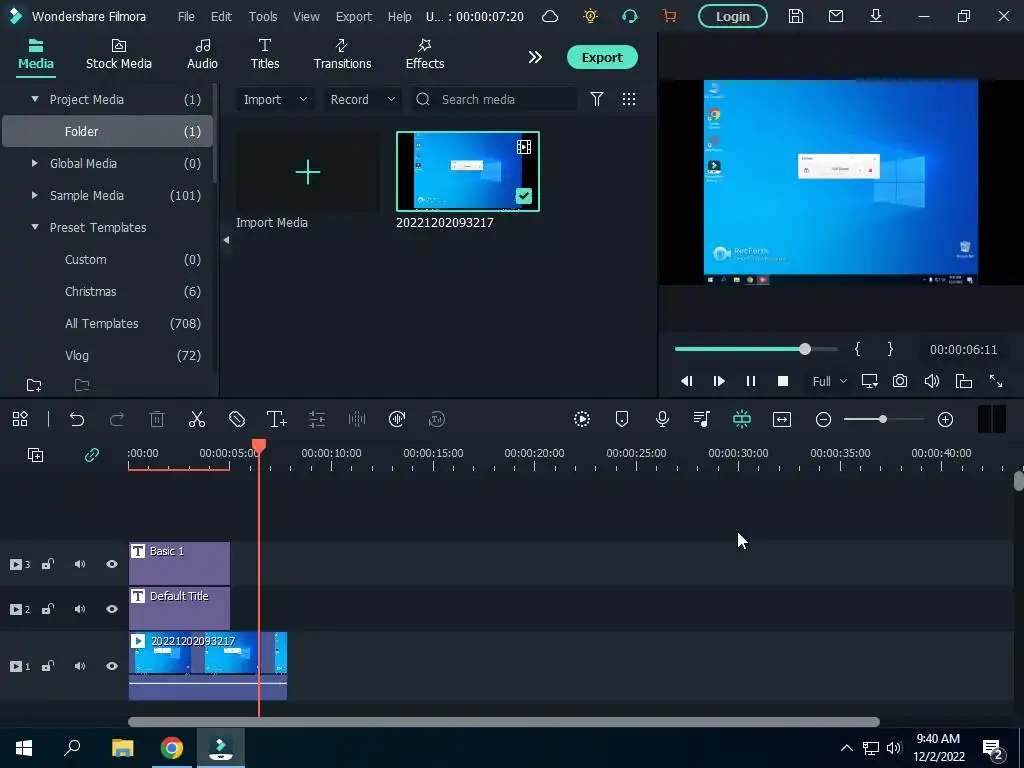The width and height of the screenshot is (1024, 768).
Task: Open the File menu
Action: [186, 16]
